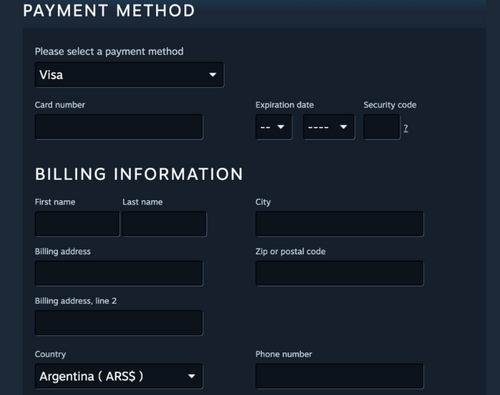
Task: Click the Card number input field
Action: click(119, 127)
